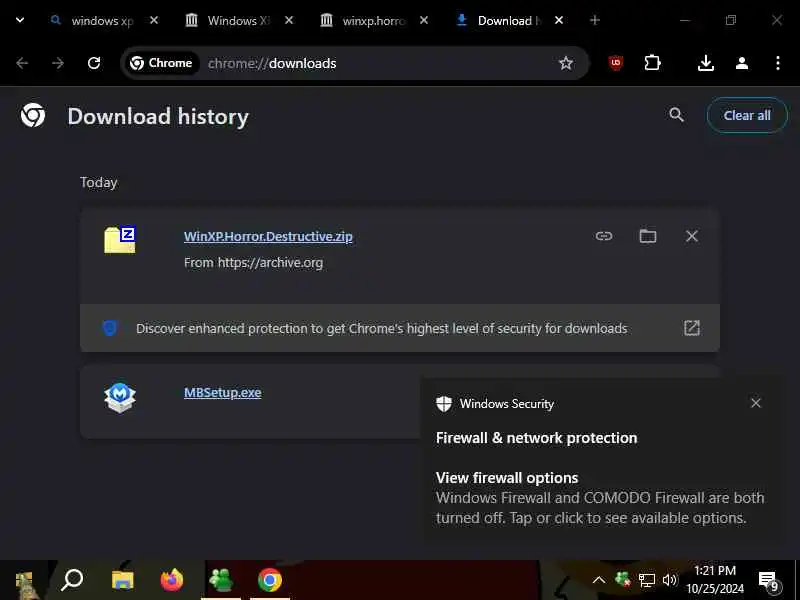
Task: Show the toolbar downloads bubble
Action: (706, 63)
